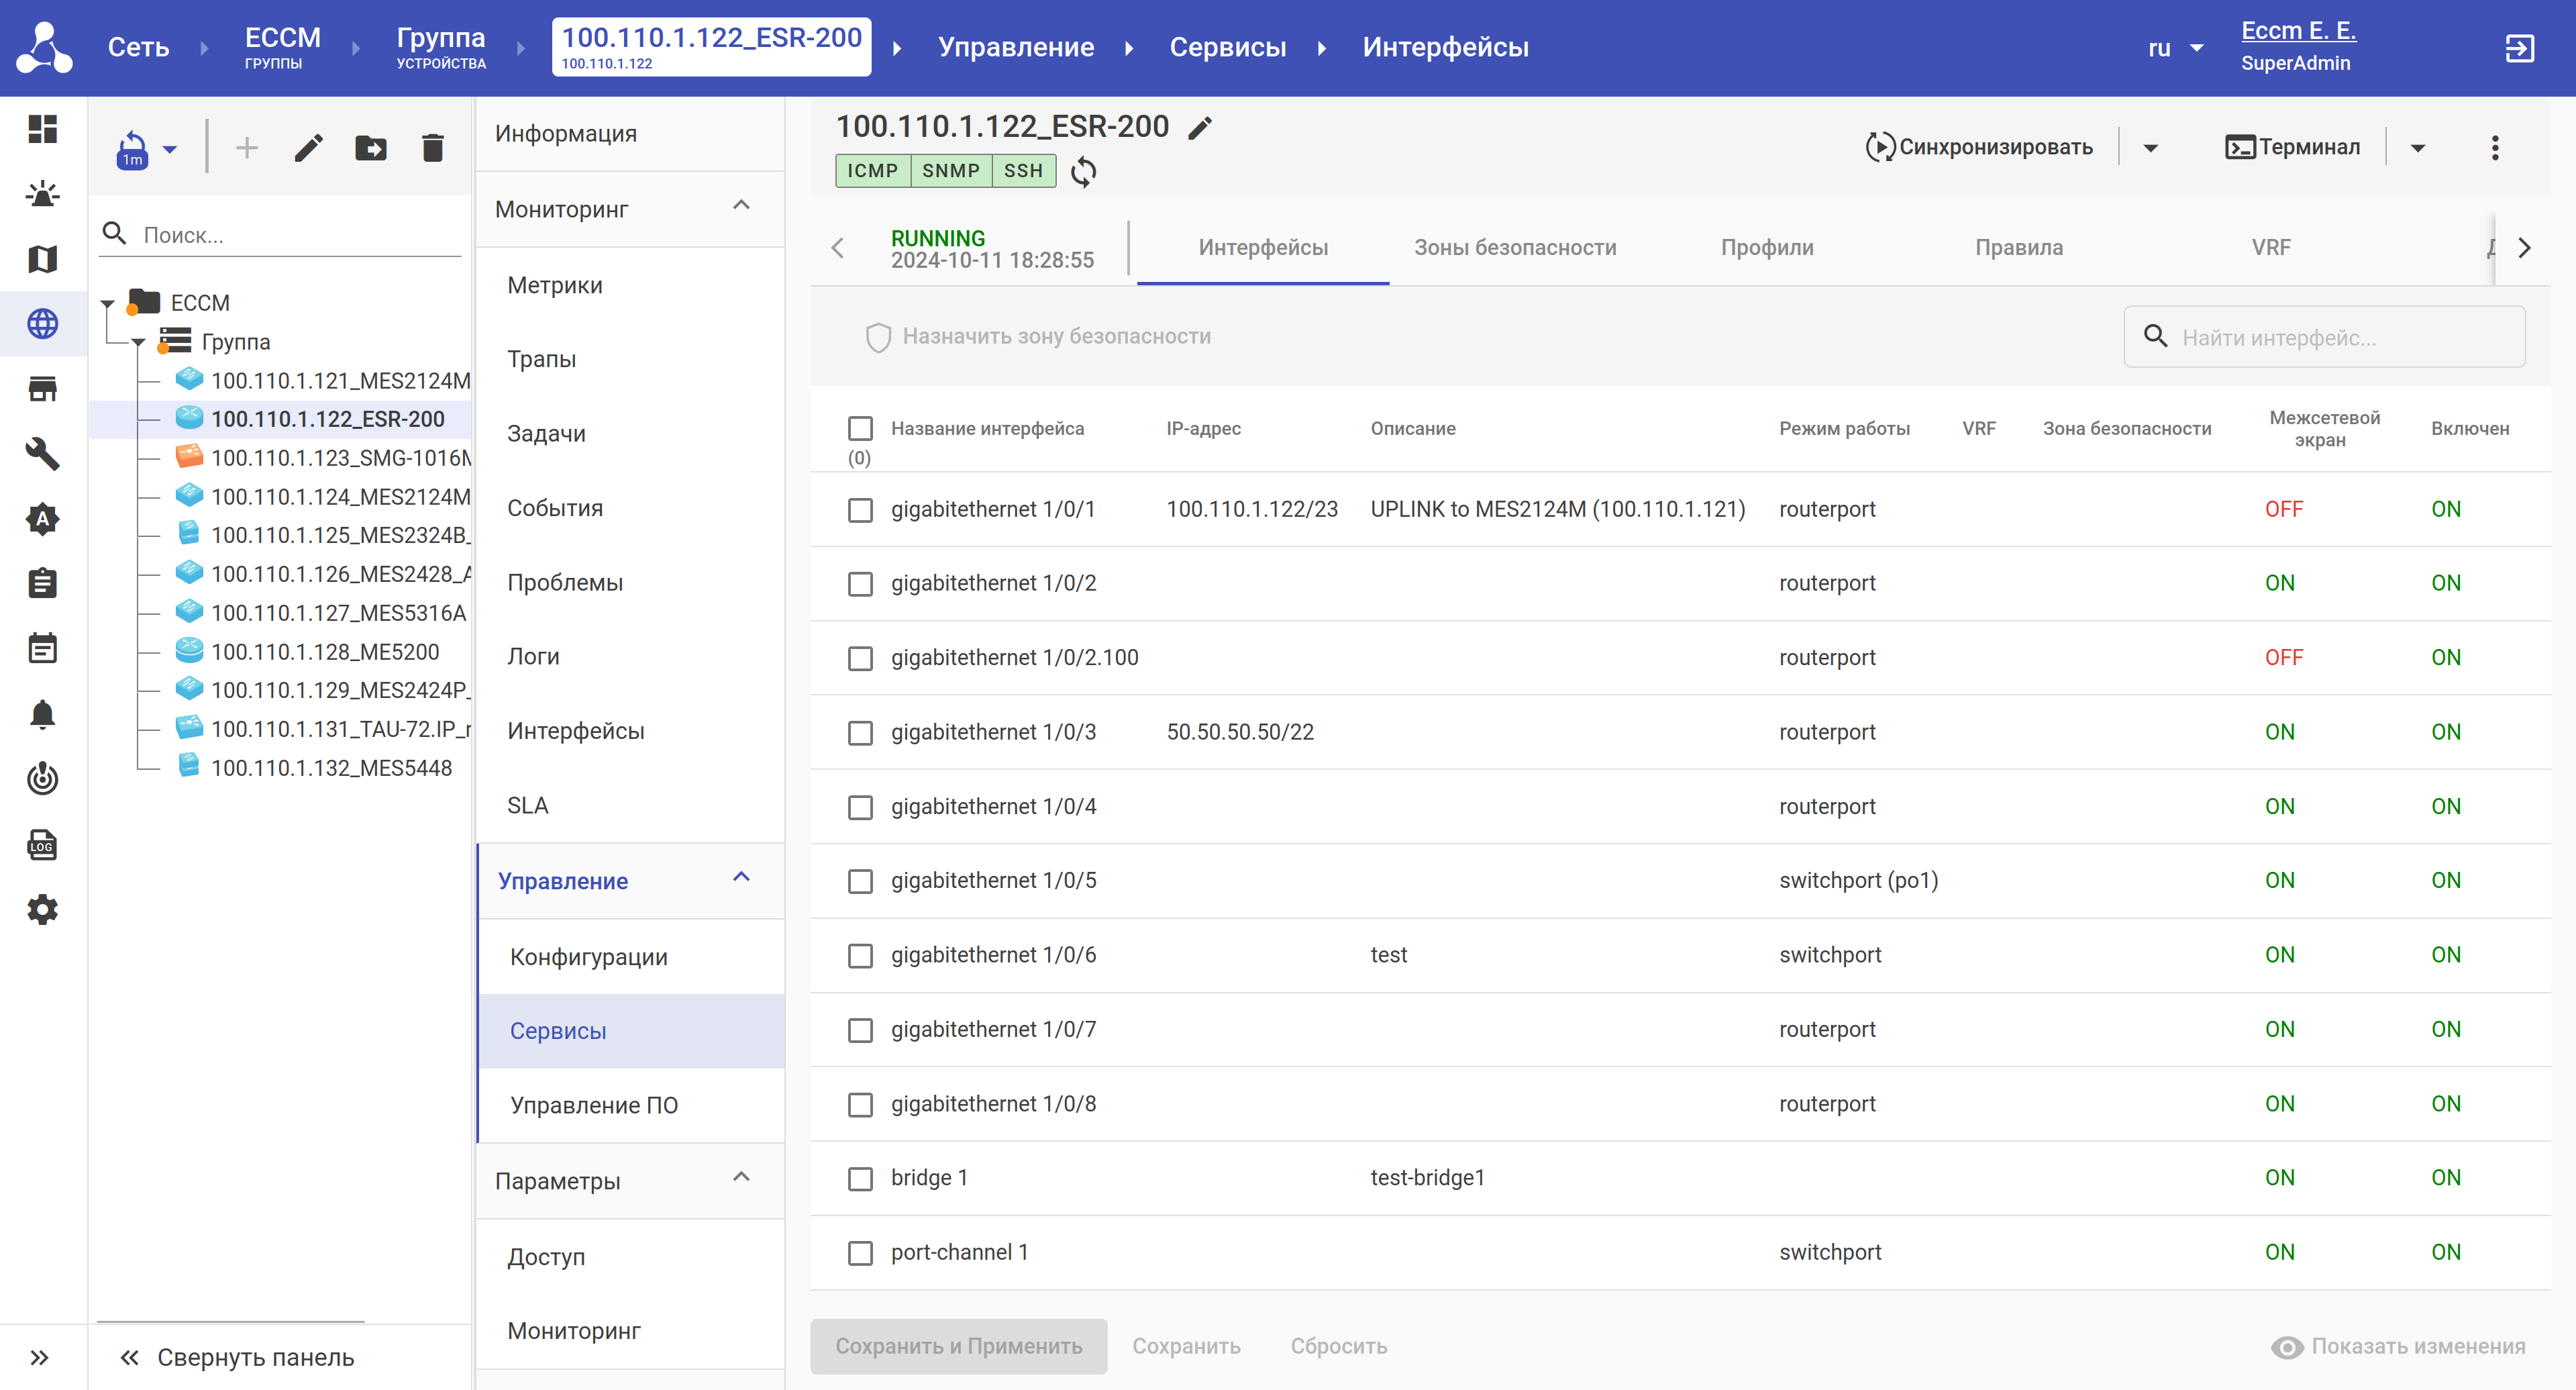Click the Eccm E. E. user link
The width and height of the screenshot is (2576, 1390).
(2298, 31)
